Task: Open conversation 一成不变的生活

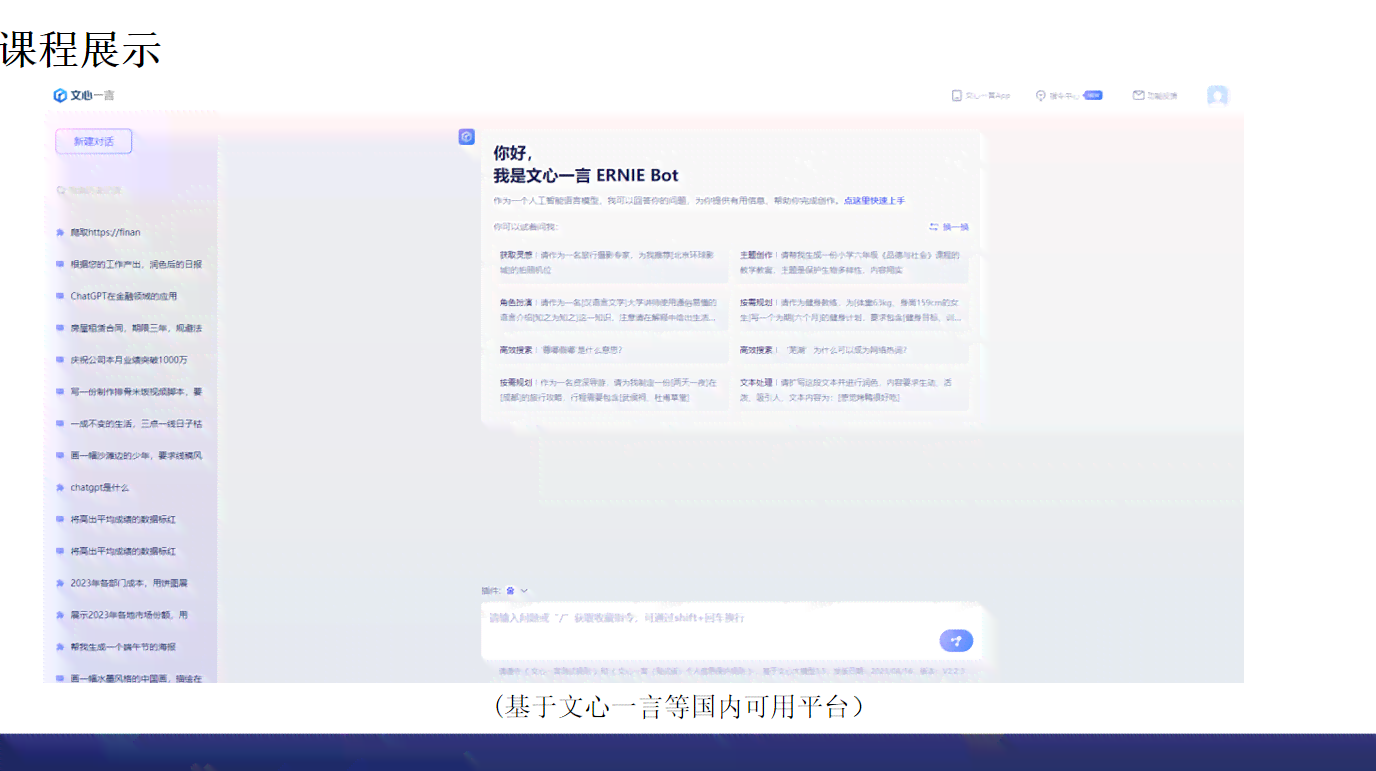Action: tap(136, 424)
